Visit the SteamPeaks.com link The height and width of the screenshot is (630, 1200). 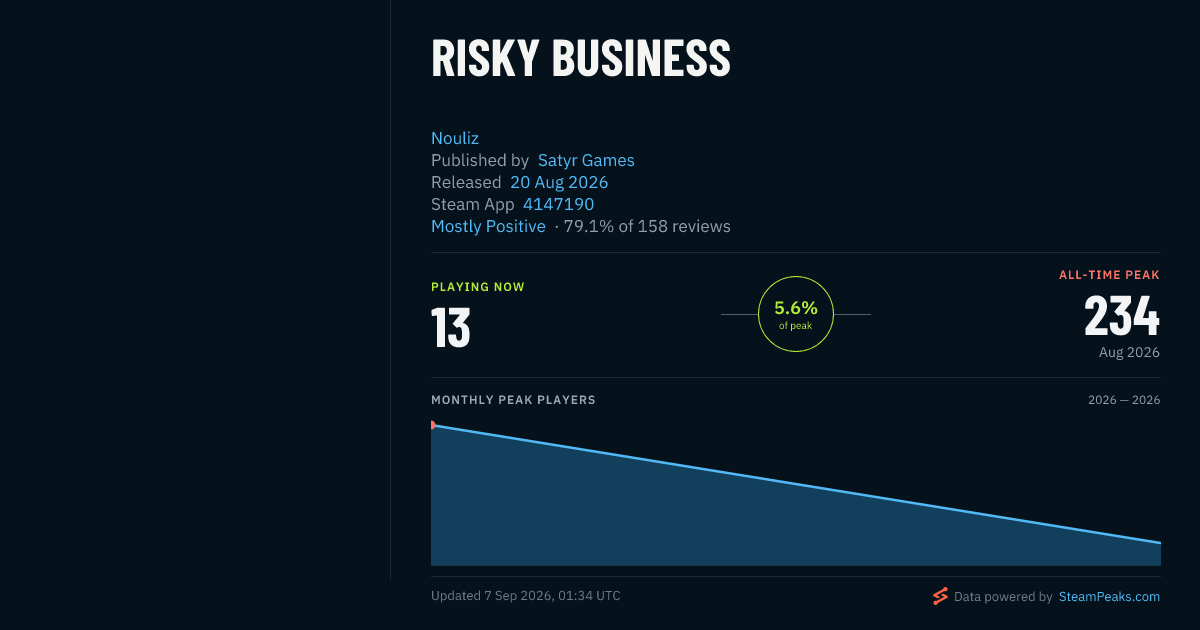tap(1109, 596)
